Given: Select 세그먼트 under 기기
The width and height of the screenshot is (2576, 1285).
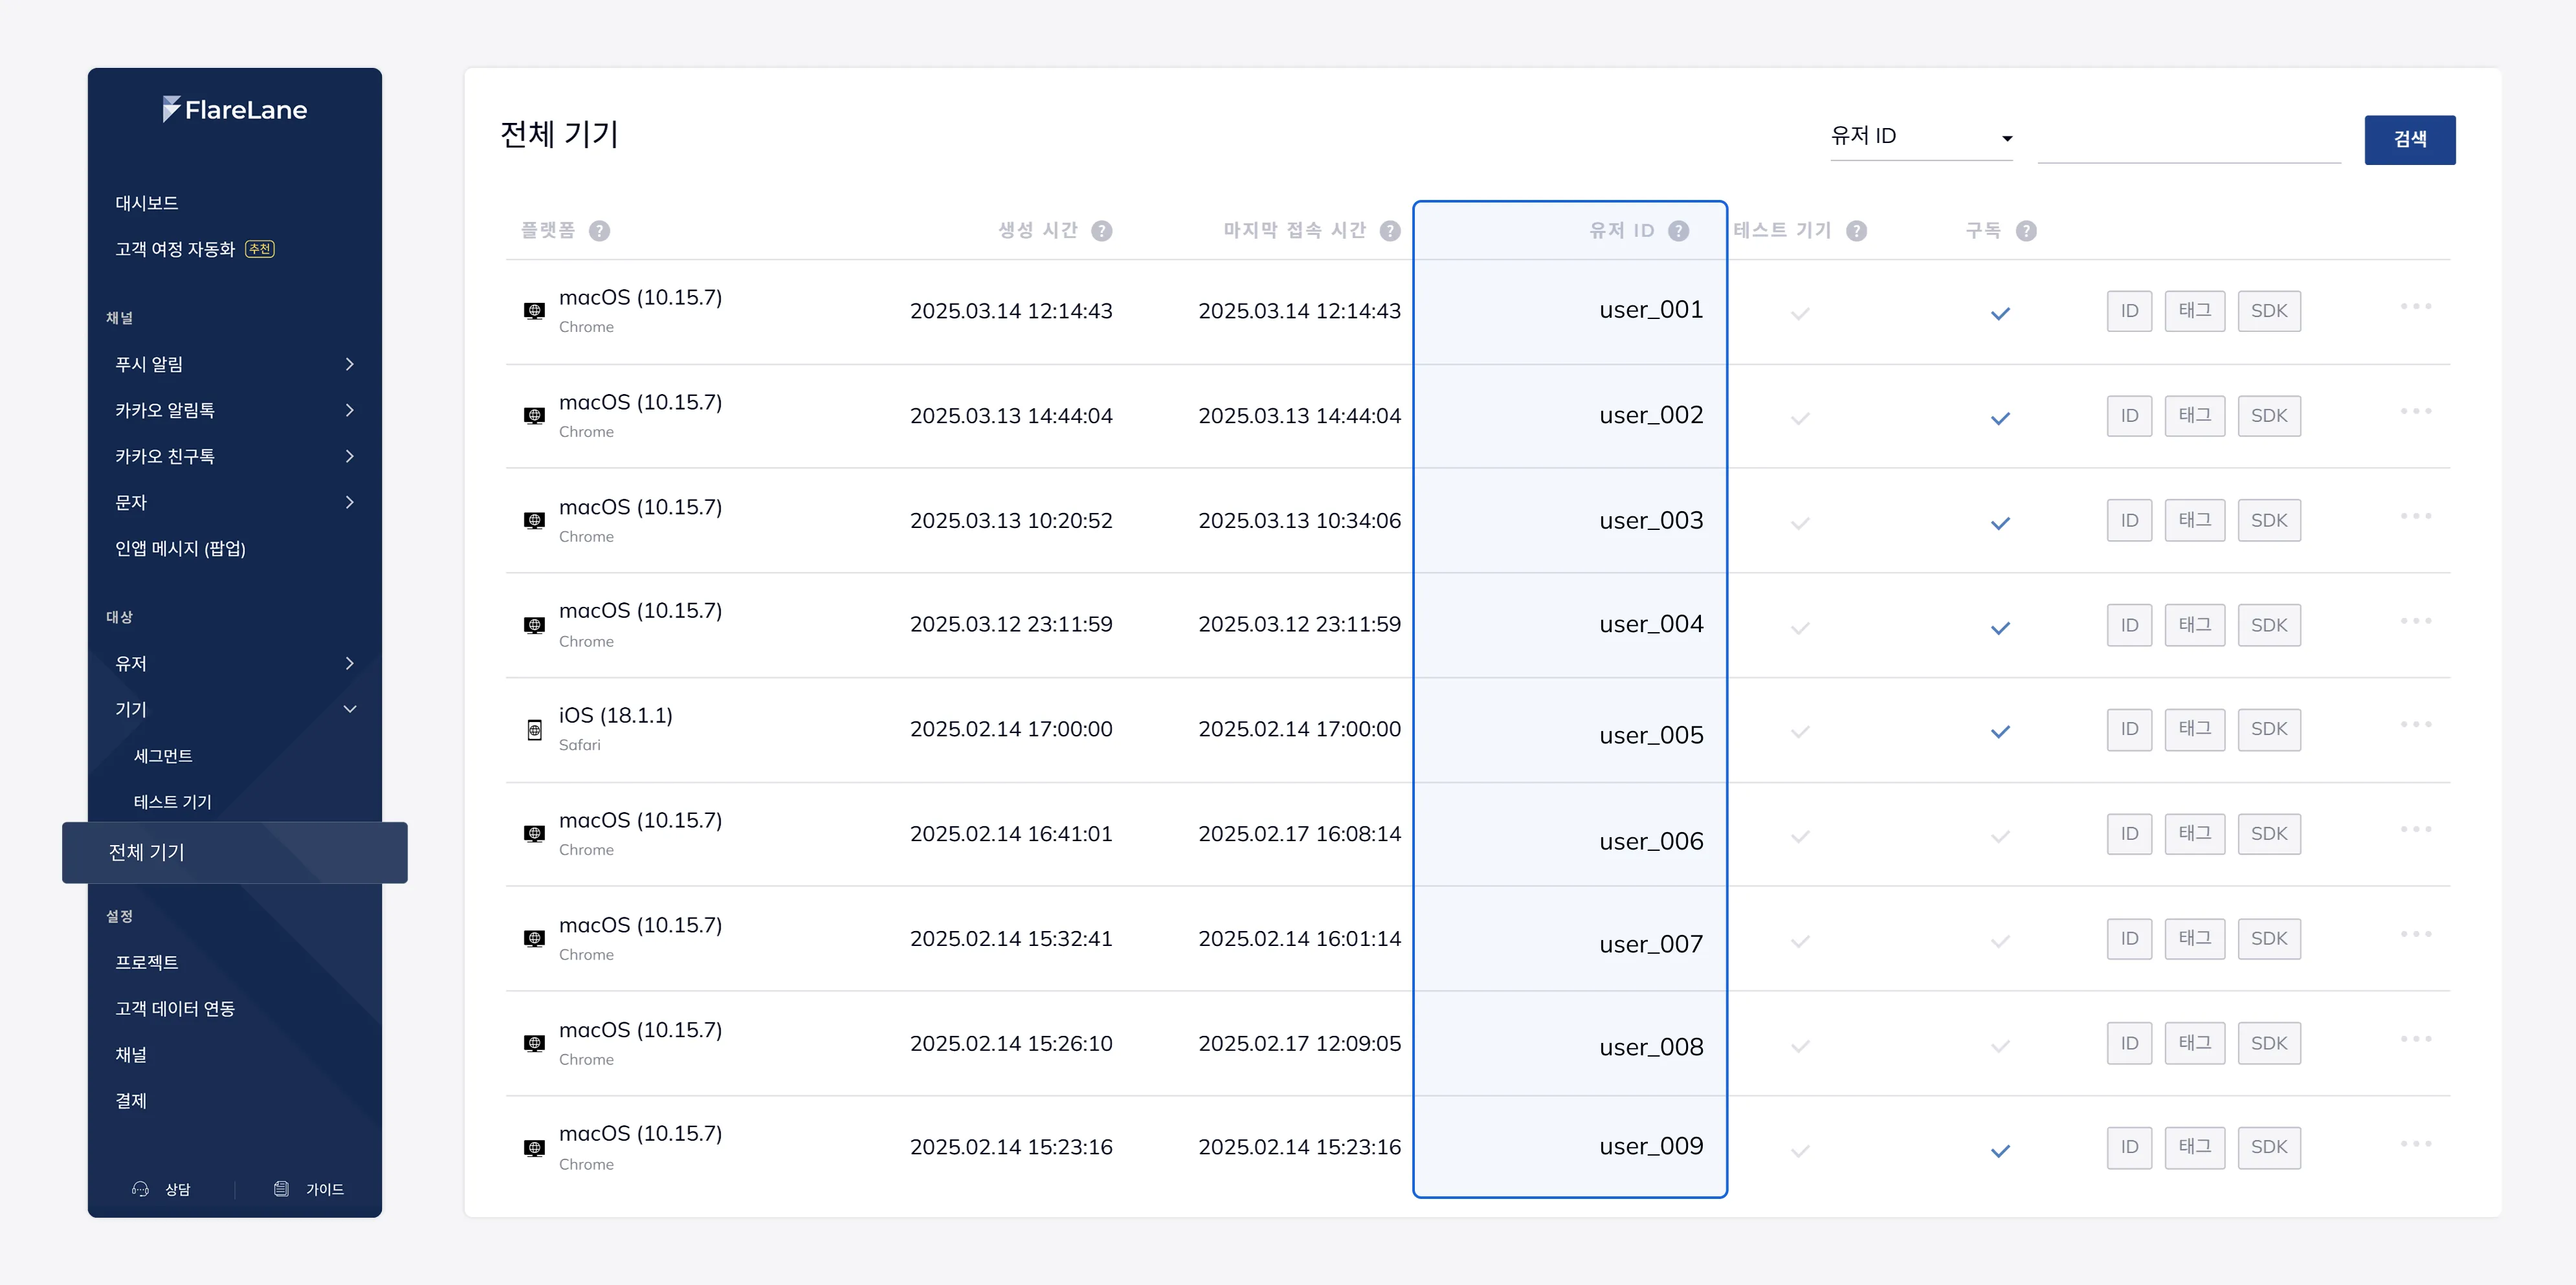Looking at the screenshot, I should [x=163, y=756].
